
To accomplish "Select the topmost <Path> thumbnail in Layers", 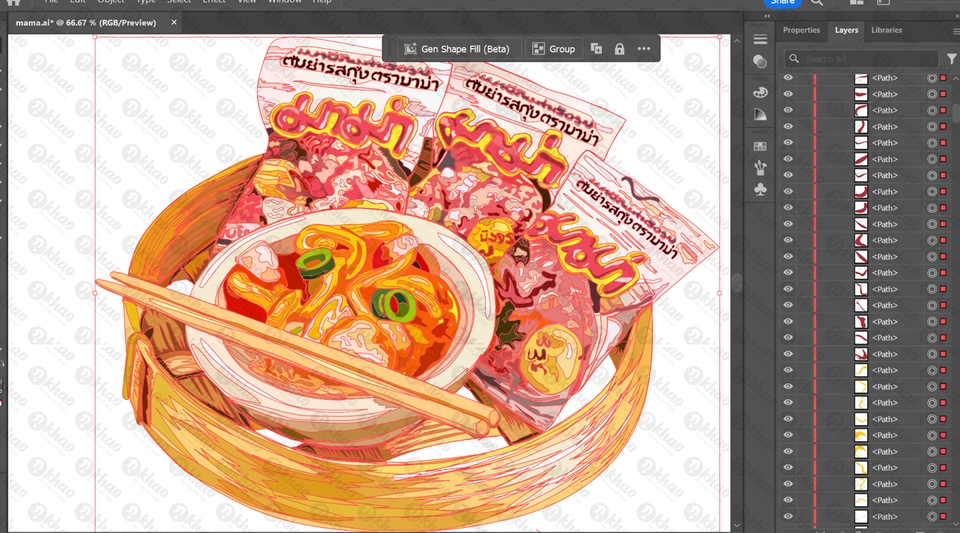I will 861,78.
